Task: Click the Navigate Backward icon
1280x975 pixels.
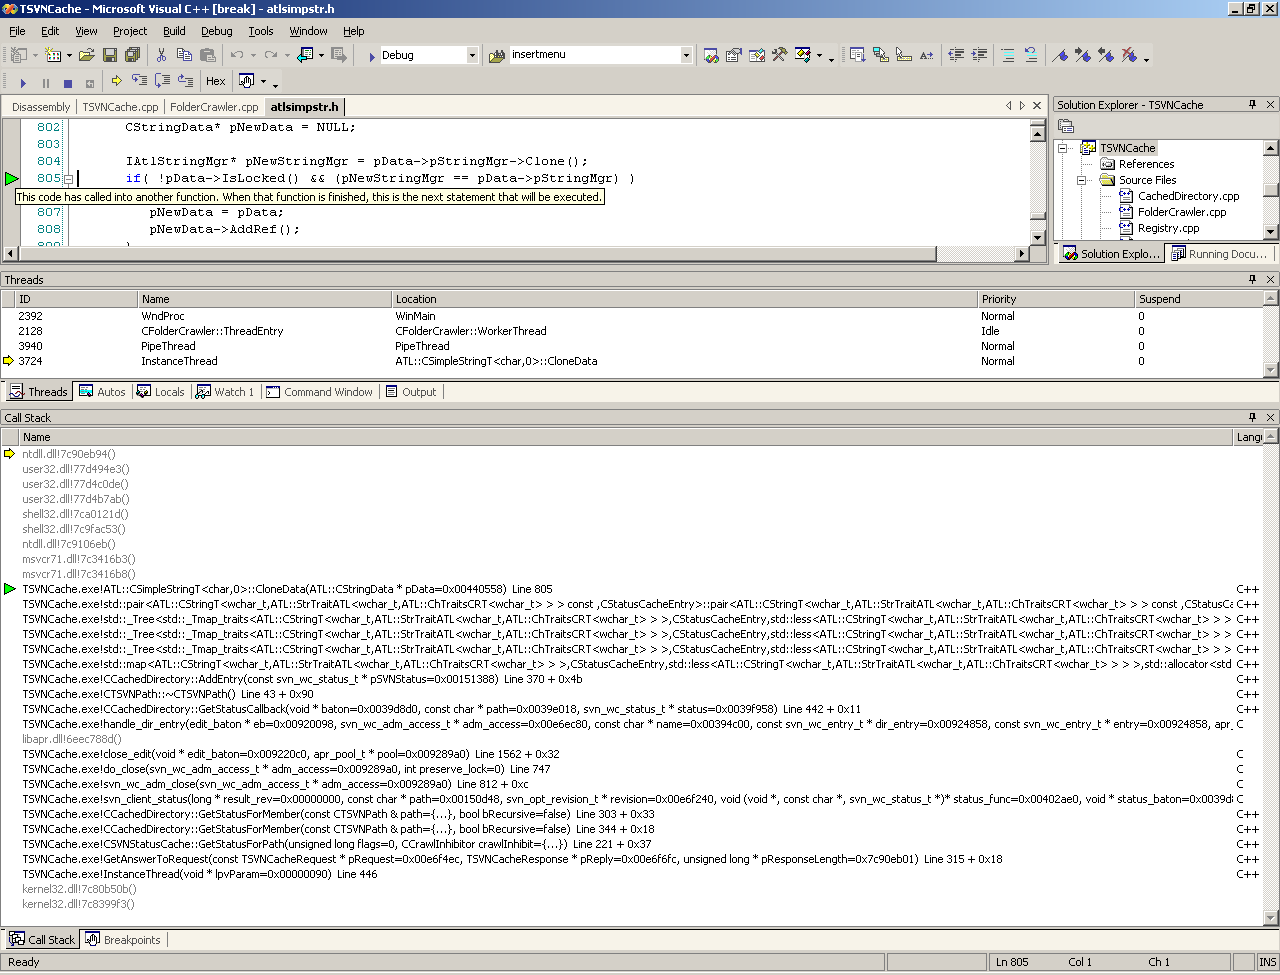Action: click(304, 55)
